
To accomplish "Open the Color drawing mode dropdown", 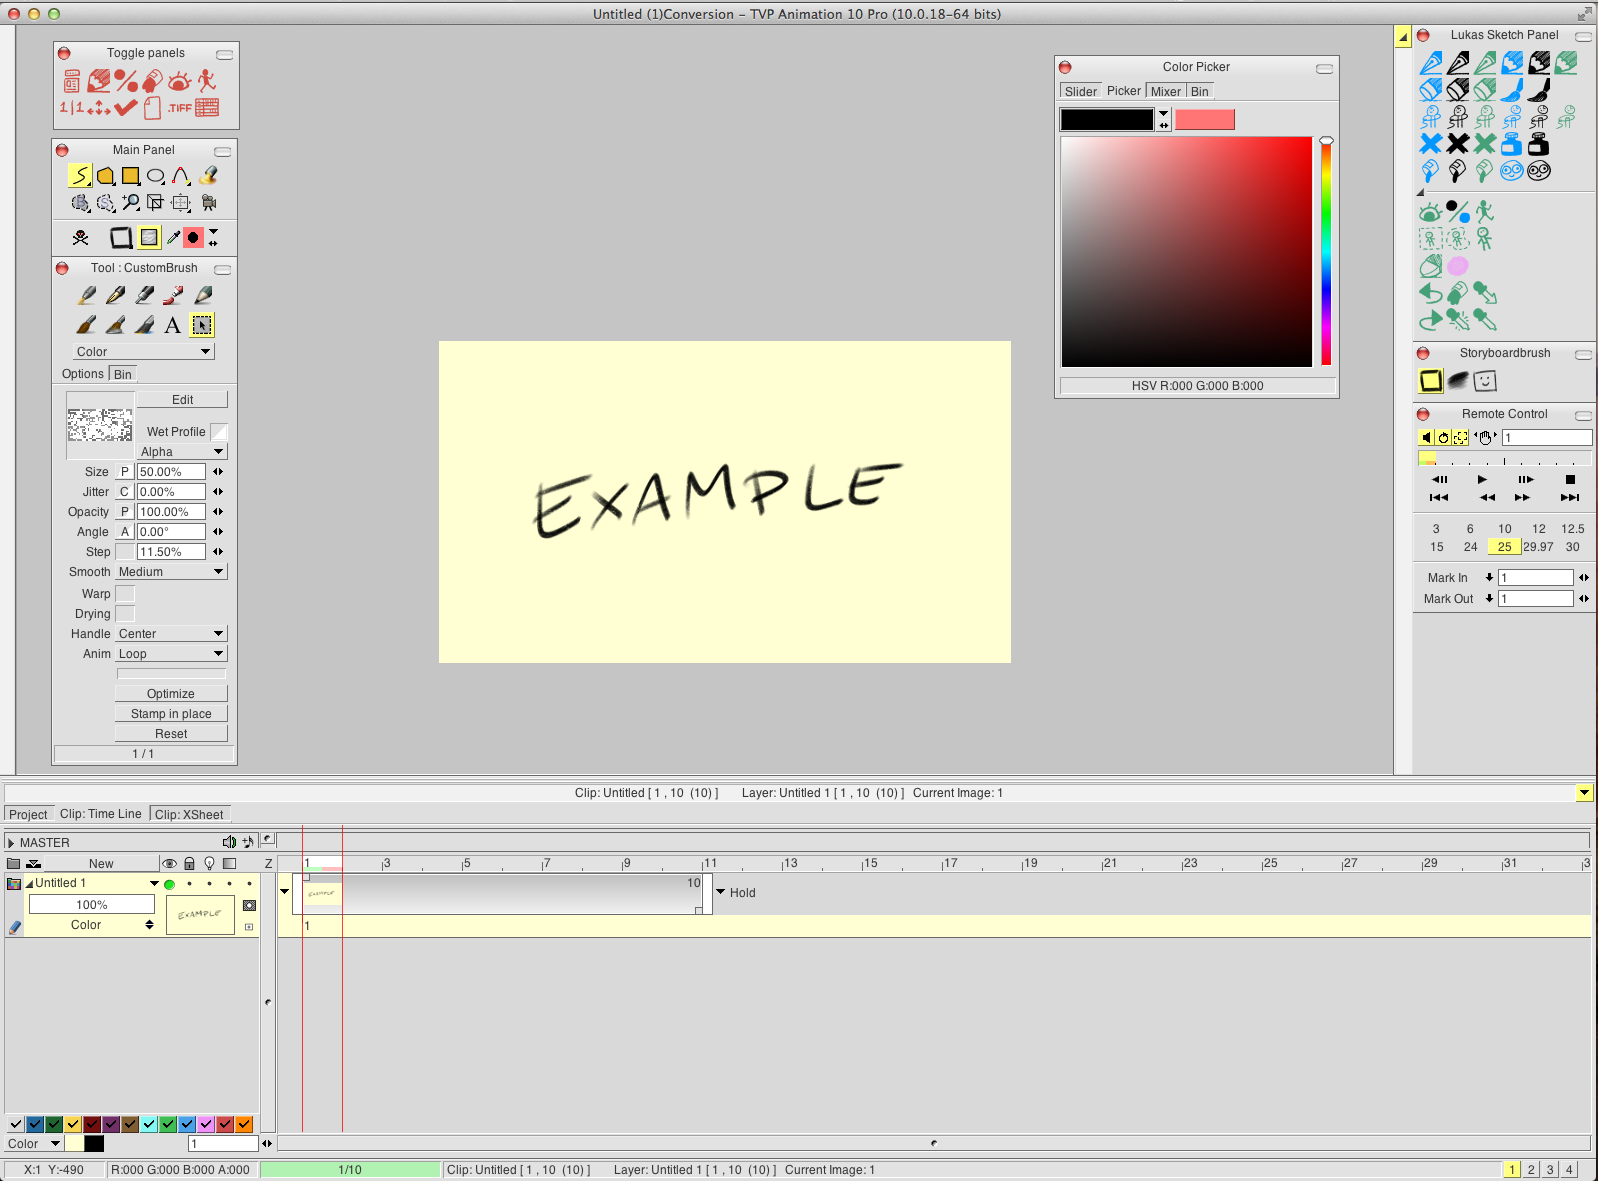I will tap(143, 352).
